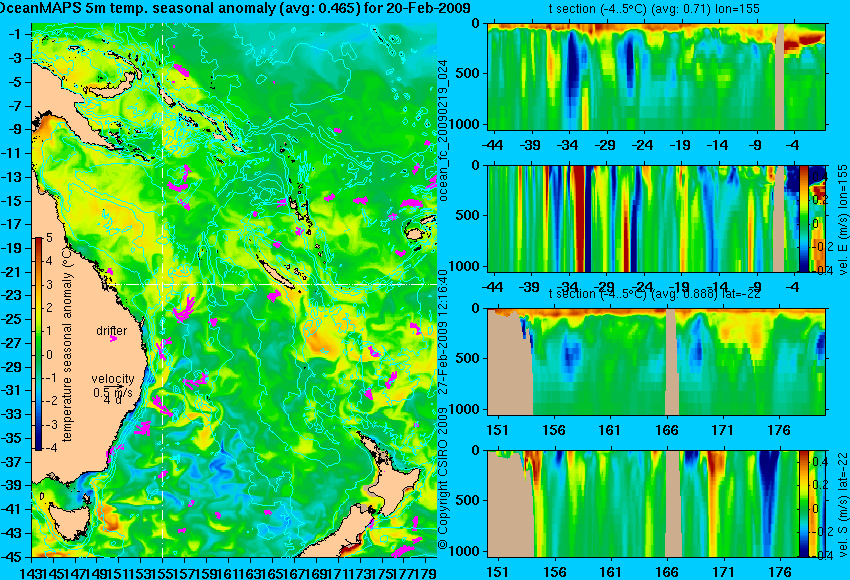Viewport: 850px width, 580px height.
Task: Click the '-45' latitude label on main map
Action: click(12, 557)
